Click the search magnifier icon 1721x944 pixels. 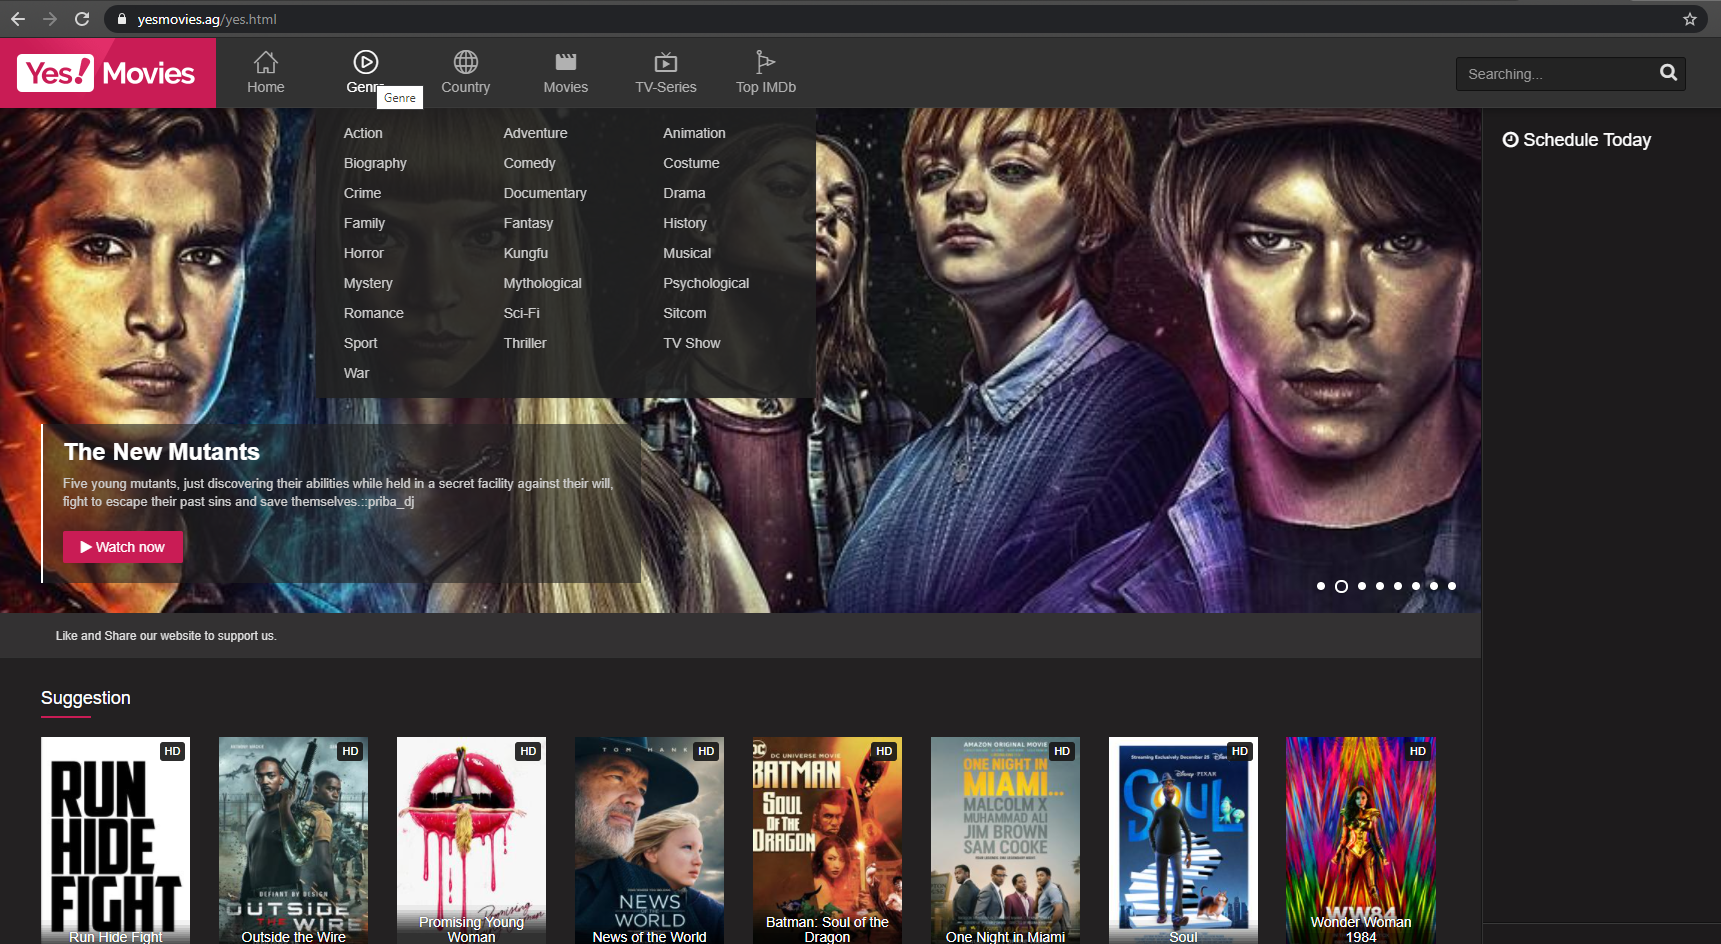1668,73
